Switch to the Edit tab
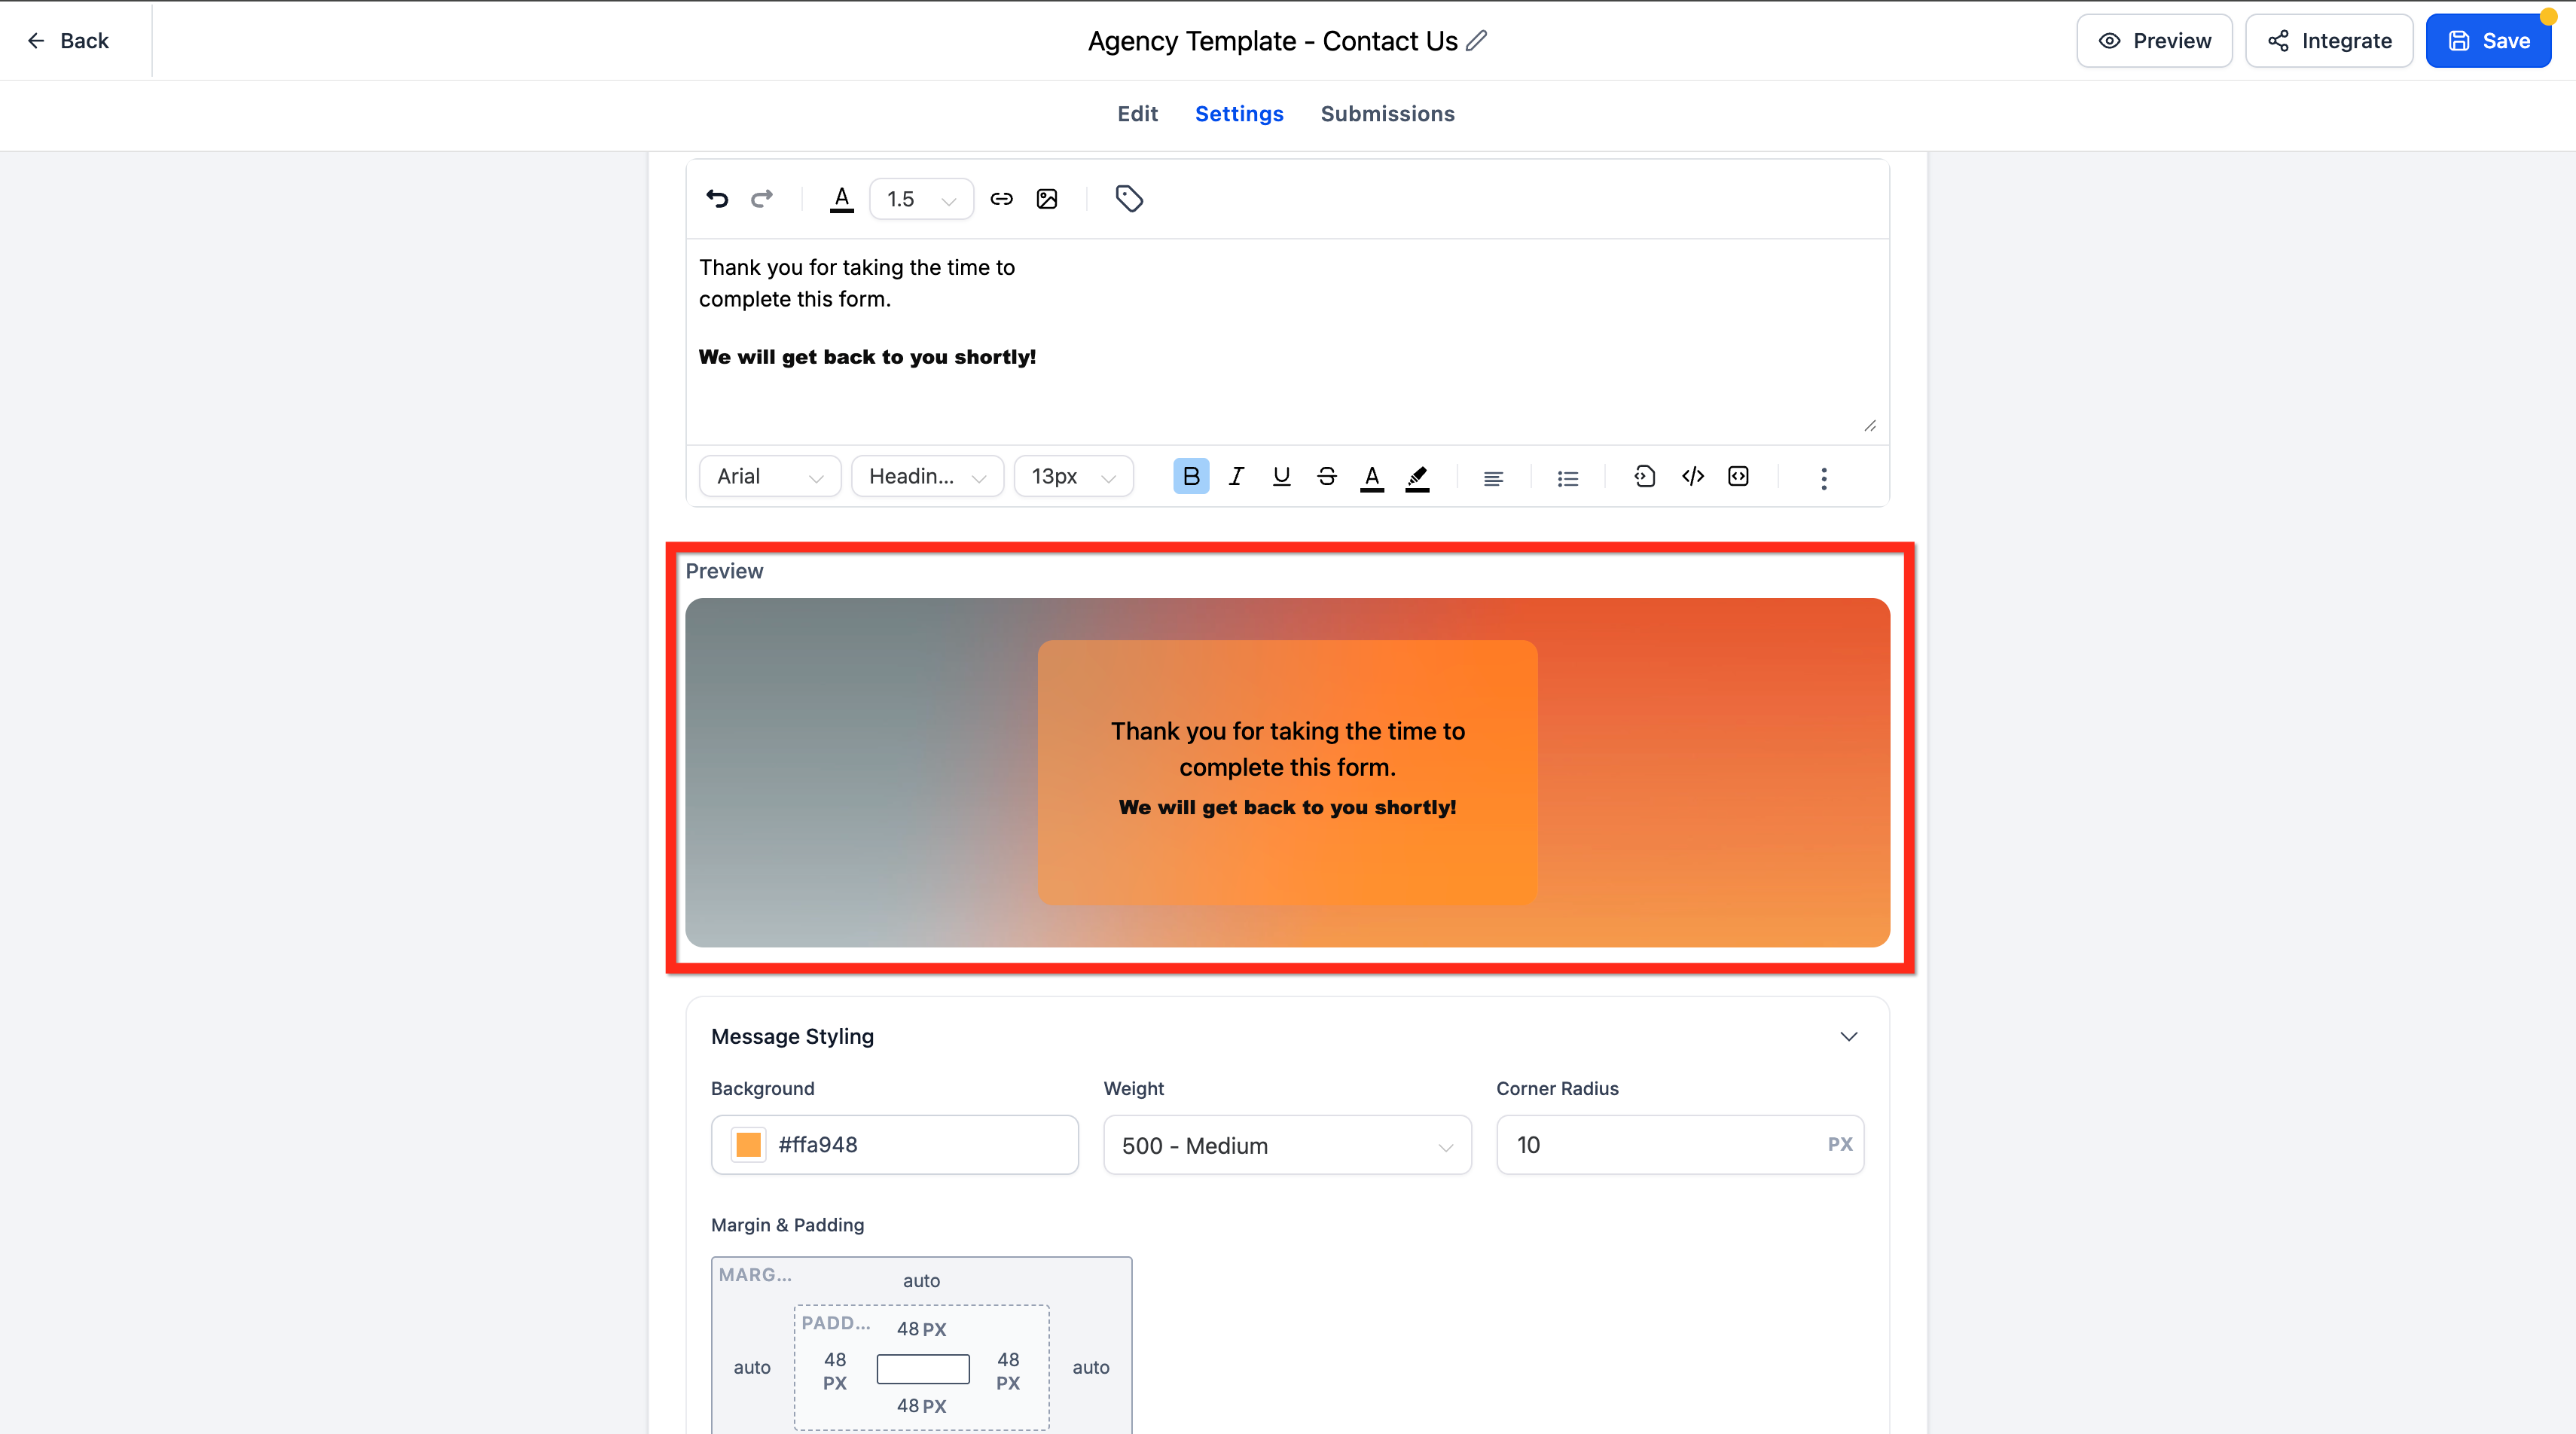Screen dimensions: 2576x1434 1137,114
